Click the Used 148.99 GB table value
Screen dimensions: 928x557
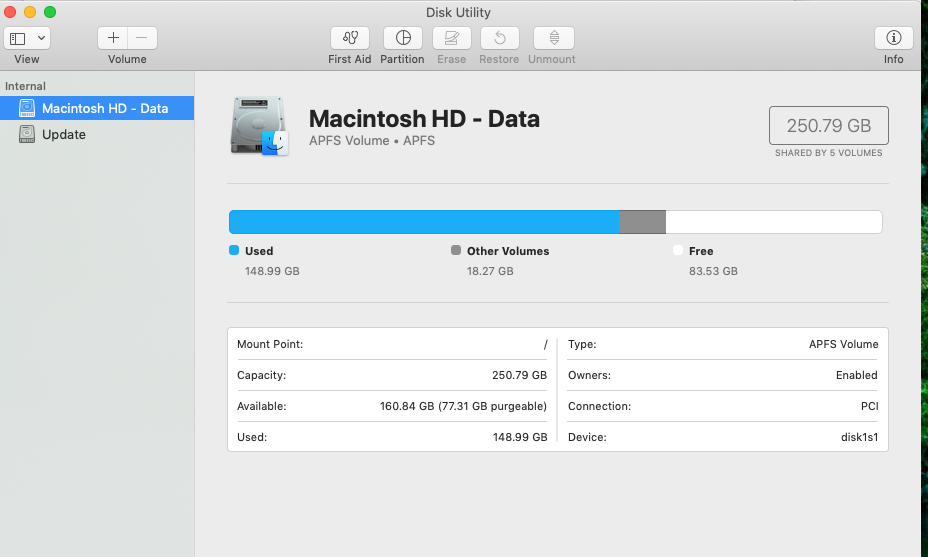coord(520,437)
